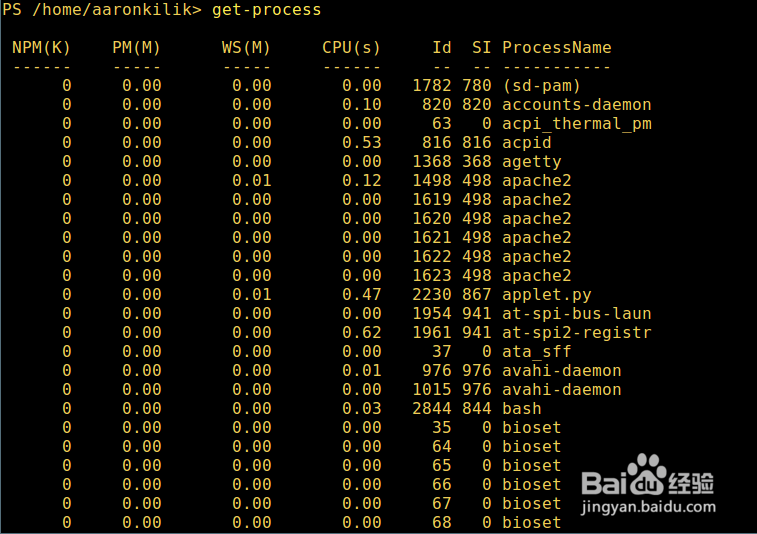Click the prompt path /home/aaronkilik
Image resolution: width=757 pixels, height=534 pixels.
[x=112, y=10]
